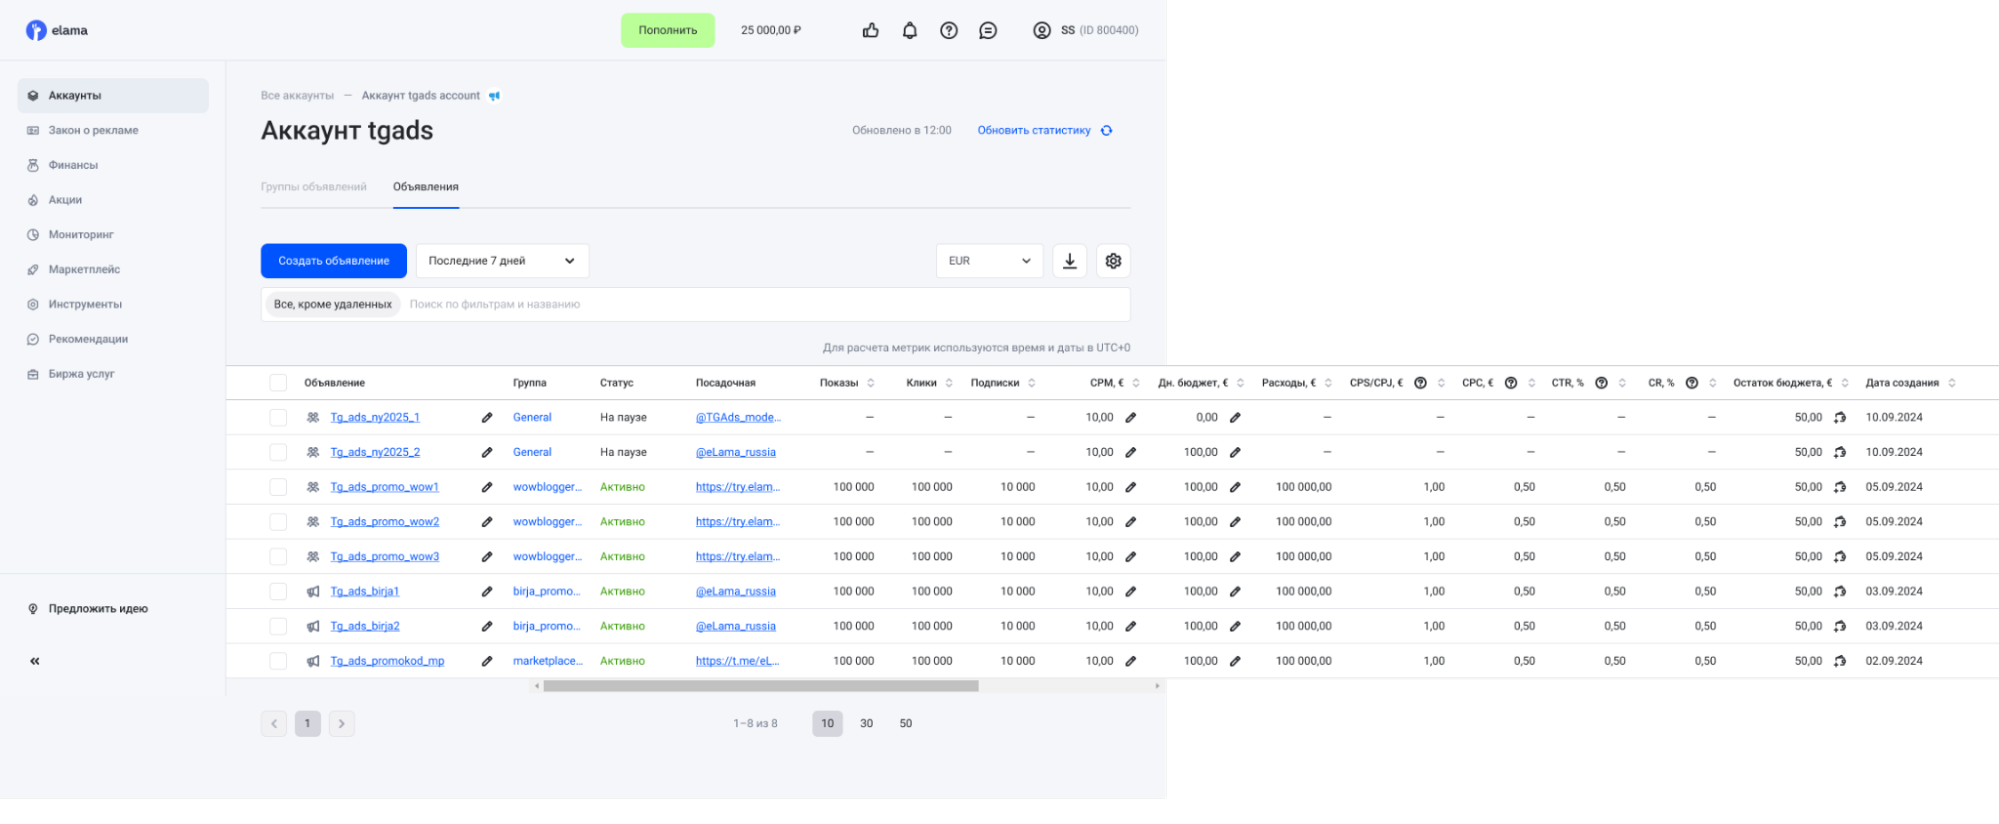Screen dimensions: 1999x824
Task: Open Финансы in the sidebar
Action: 73,165
